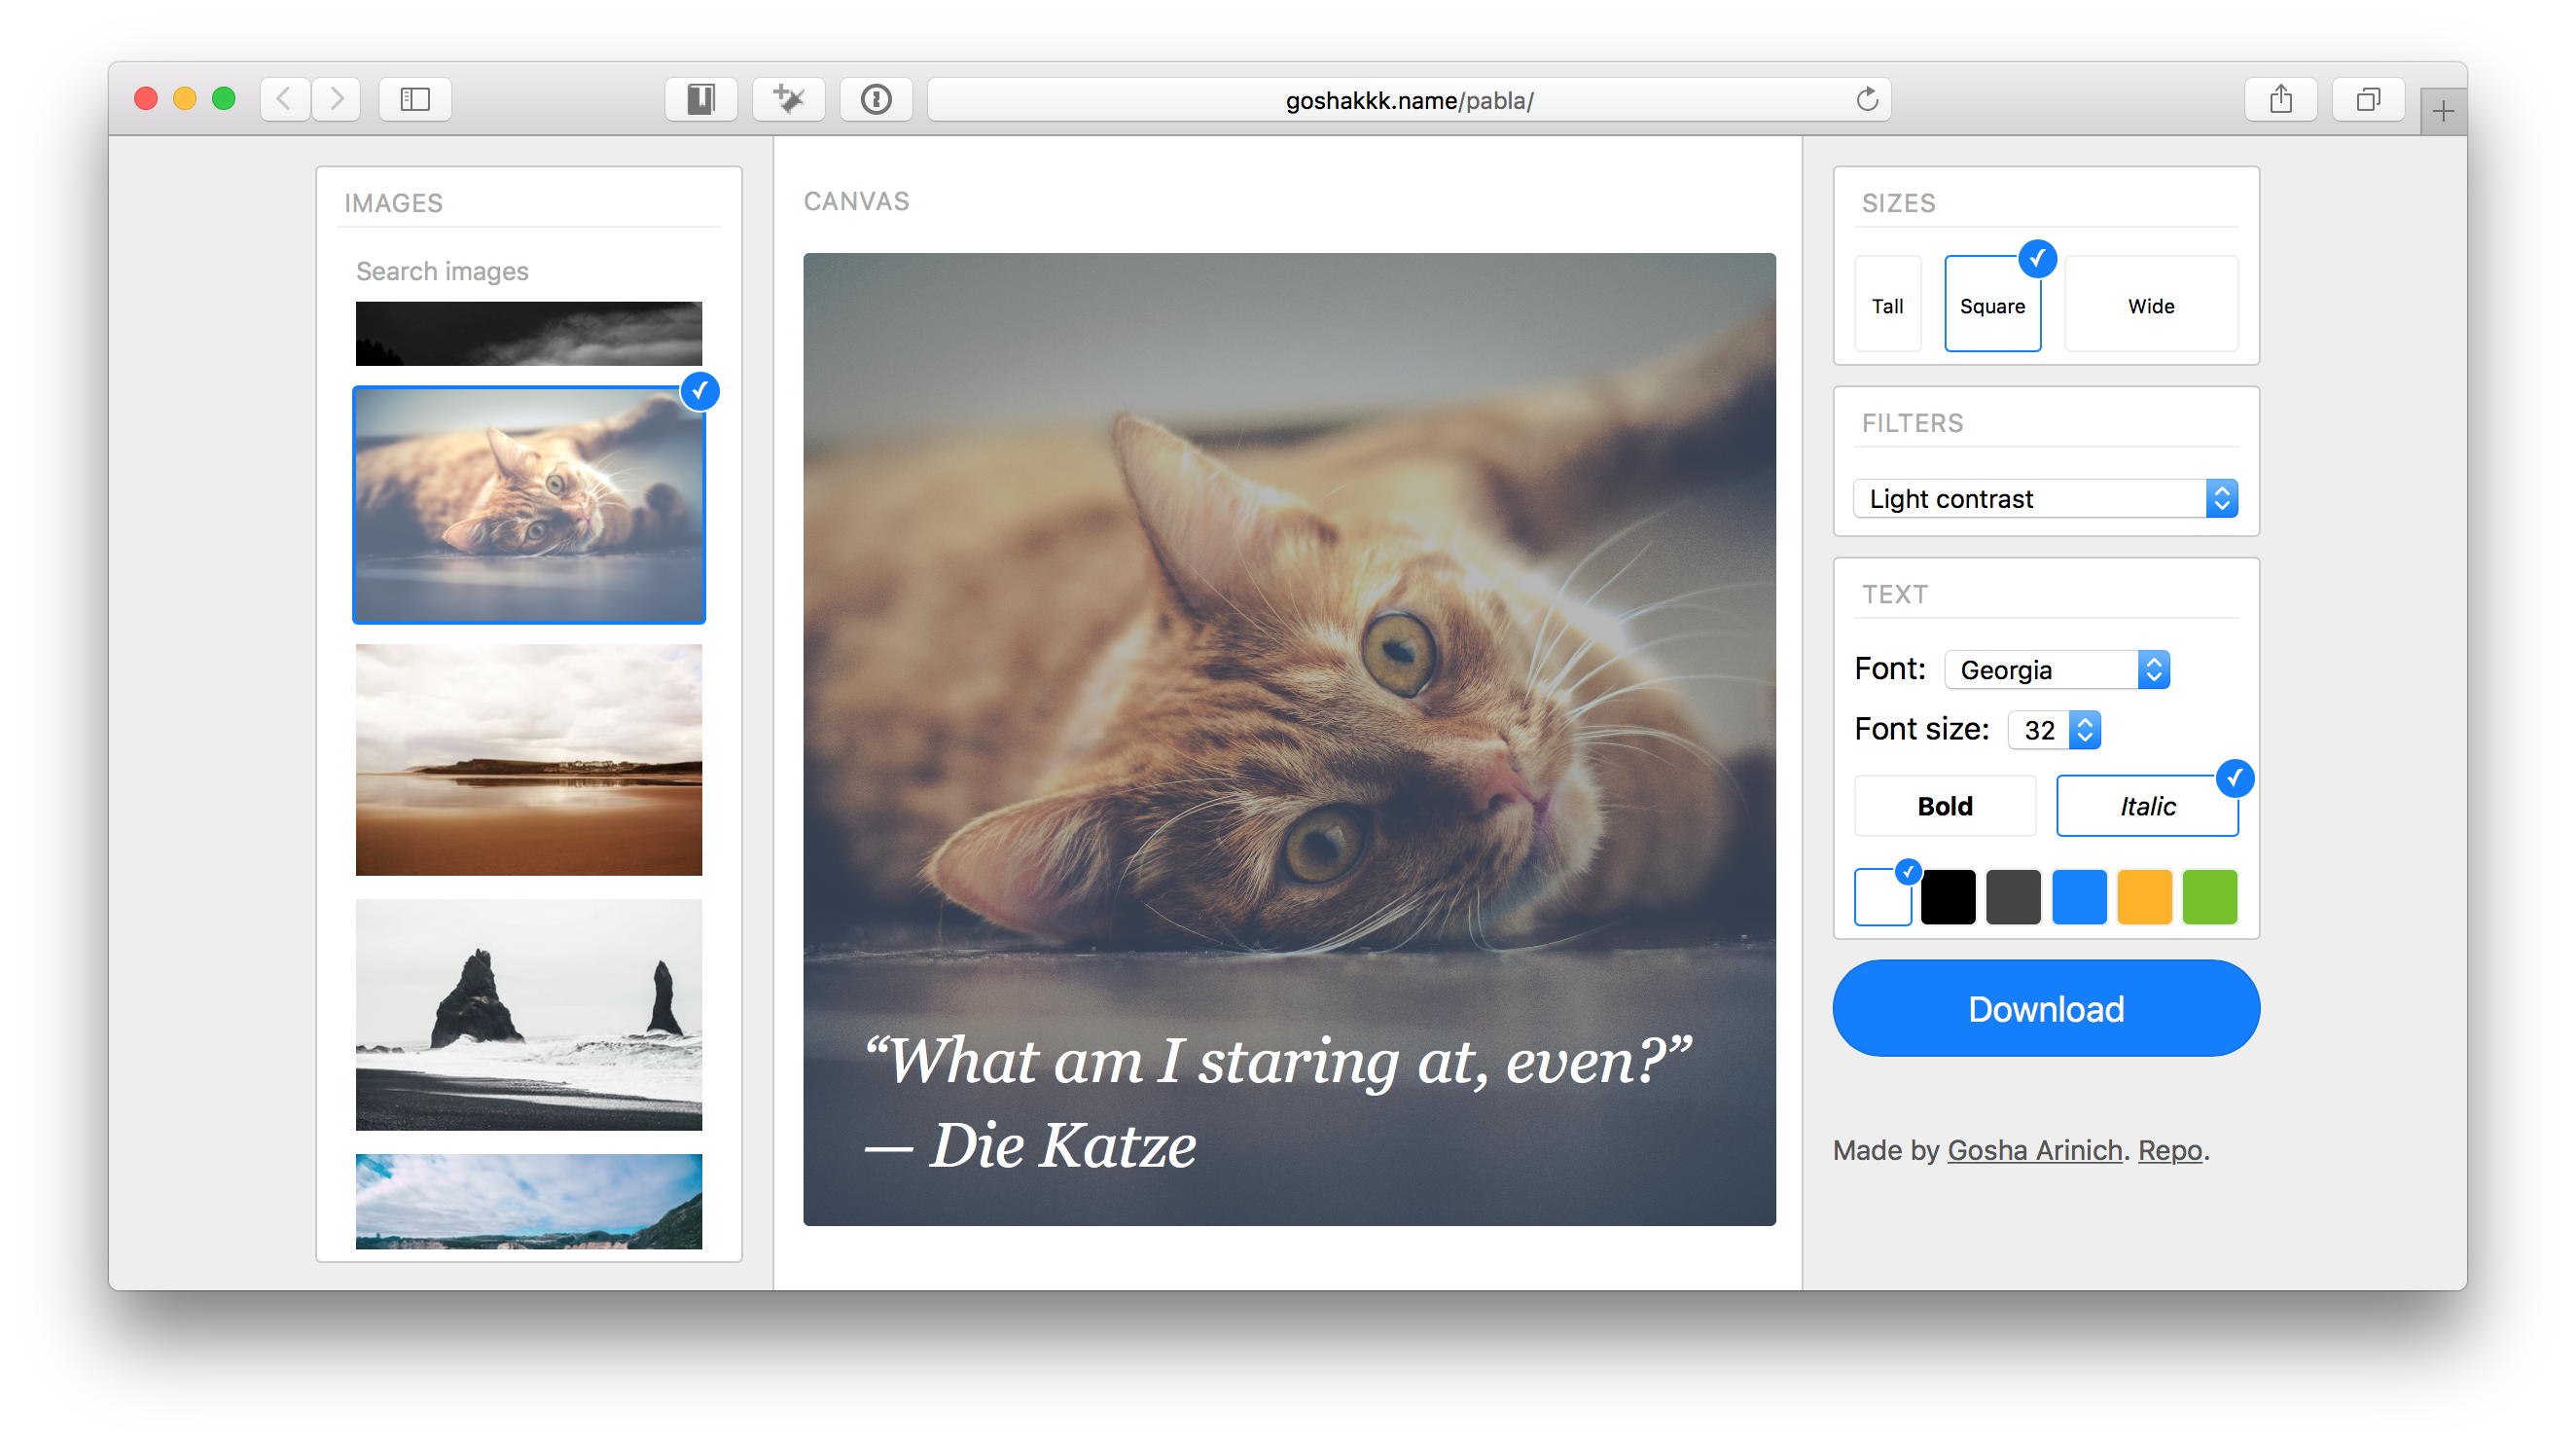Click the browser forward arrow
The image size is (2576, 1446).
pyautogui.click(x=336, y=99)
